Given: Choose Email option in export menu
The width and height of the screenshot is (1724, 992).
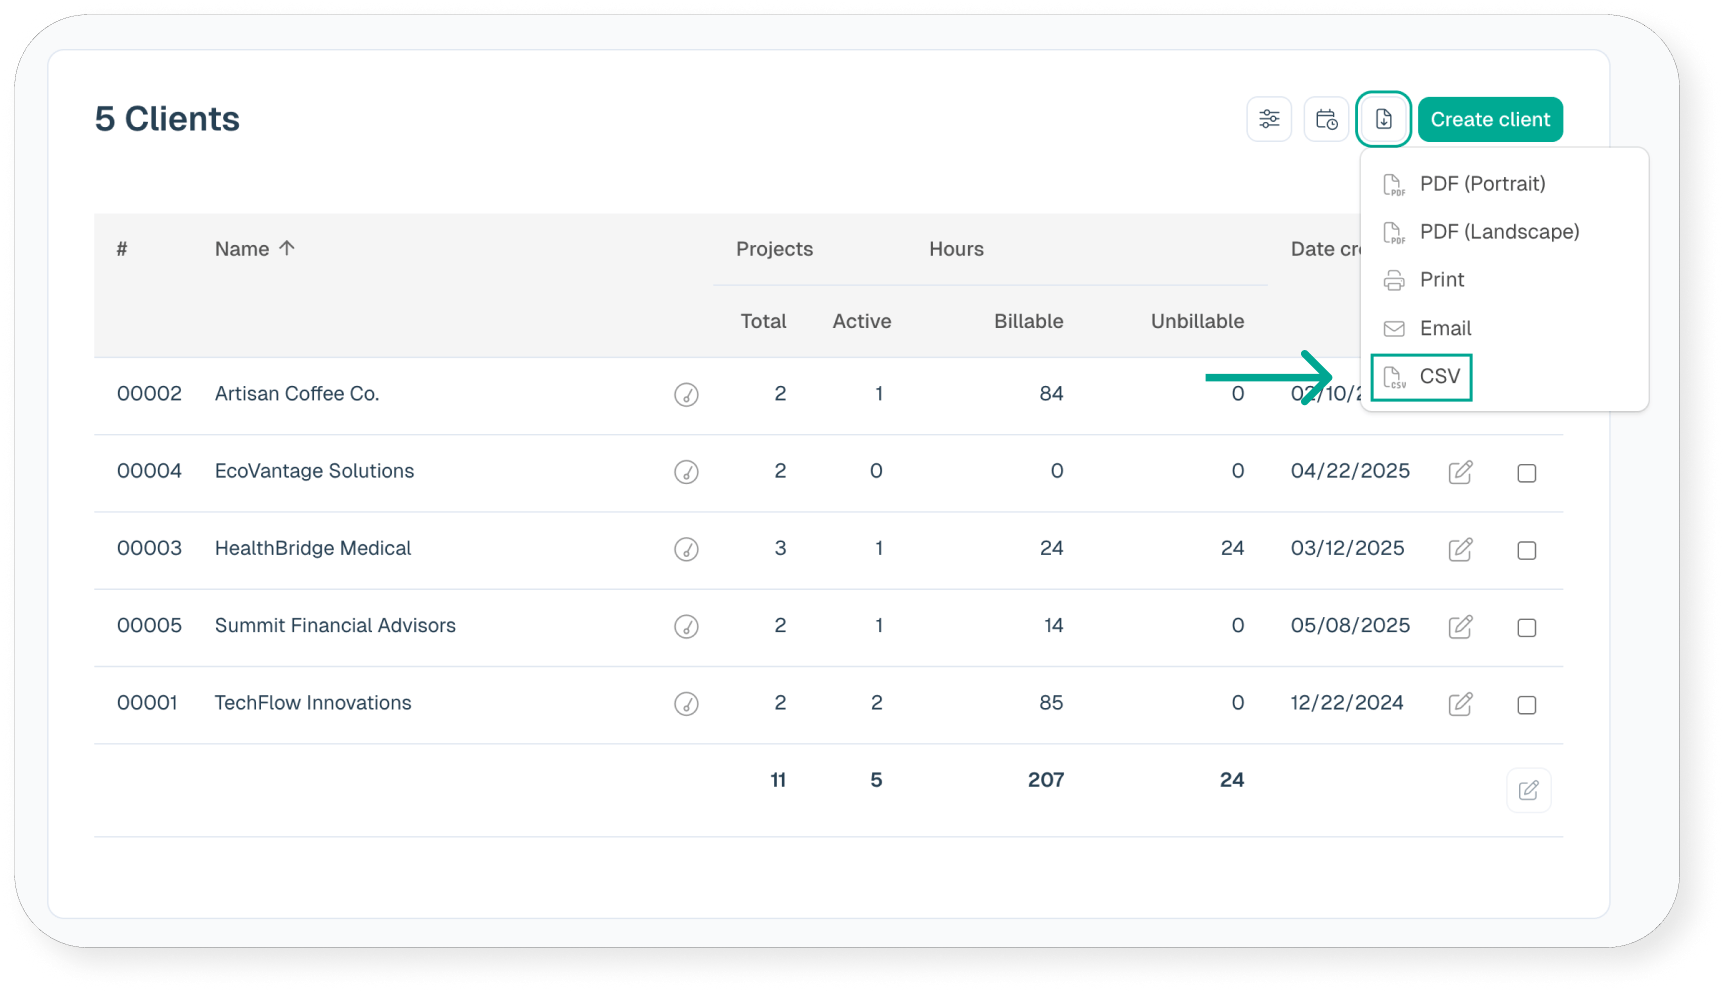Looking at the screenshot, I should click(x=1444, y=329).
